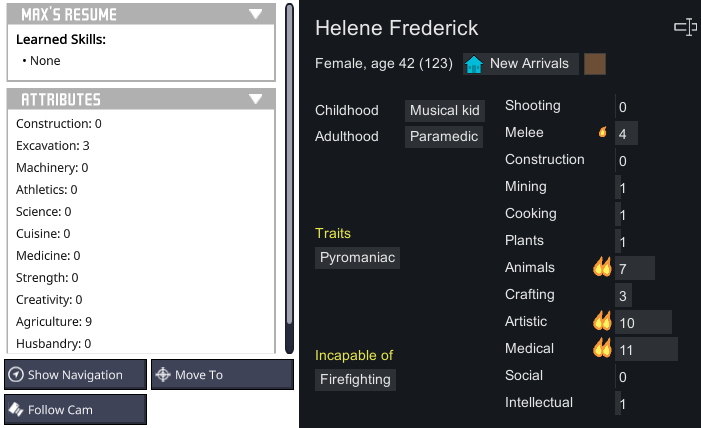701x428 pixels.
Task: Click the New Arrivals faction home icon
Action: (475, 64)
